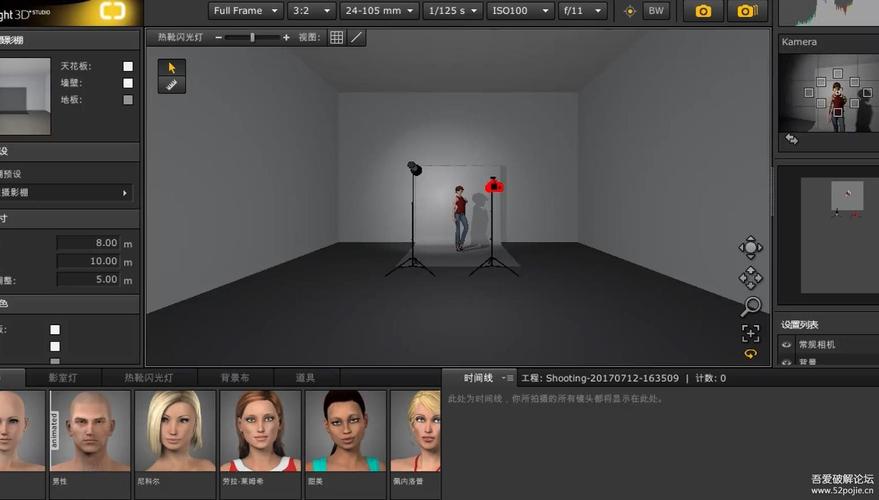The width and height of the screenshot is (879, 500).
Task: Click the focus frame icon in viewport
Action: point(750,333)
